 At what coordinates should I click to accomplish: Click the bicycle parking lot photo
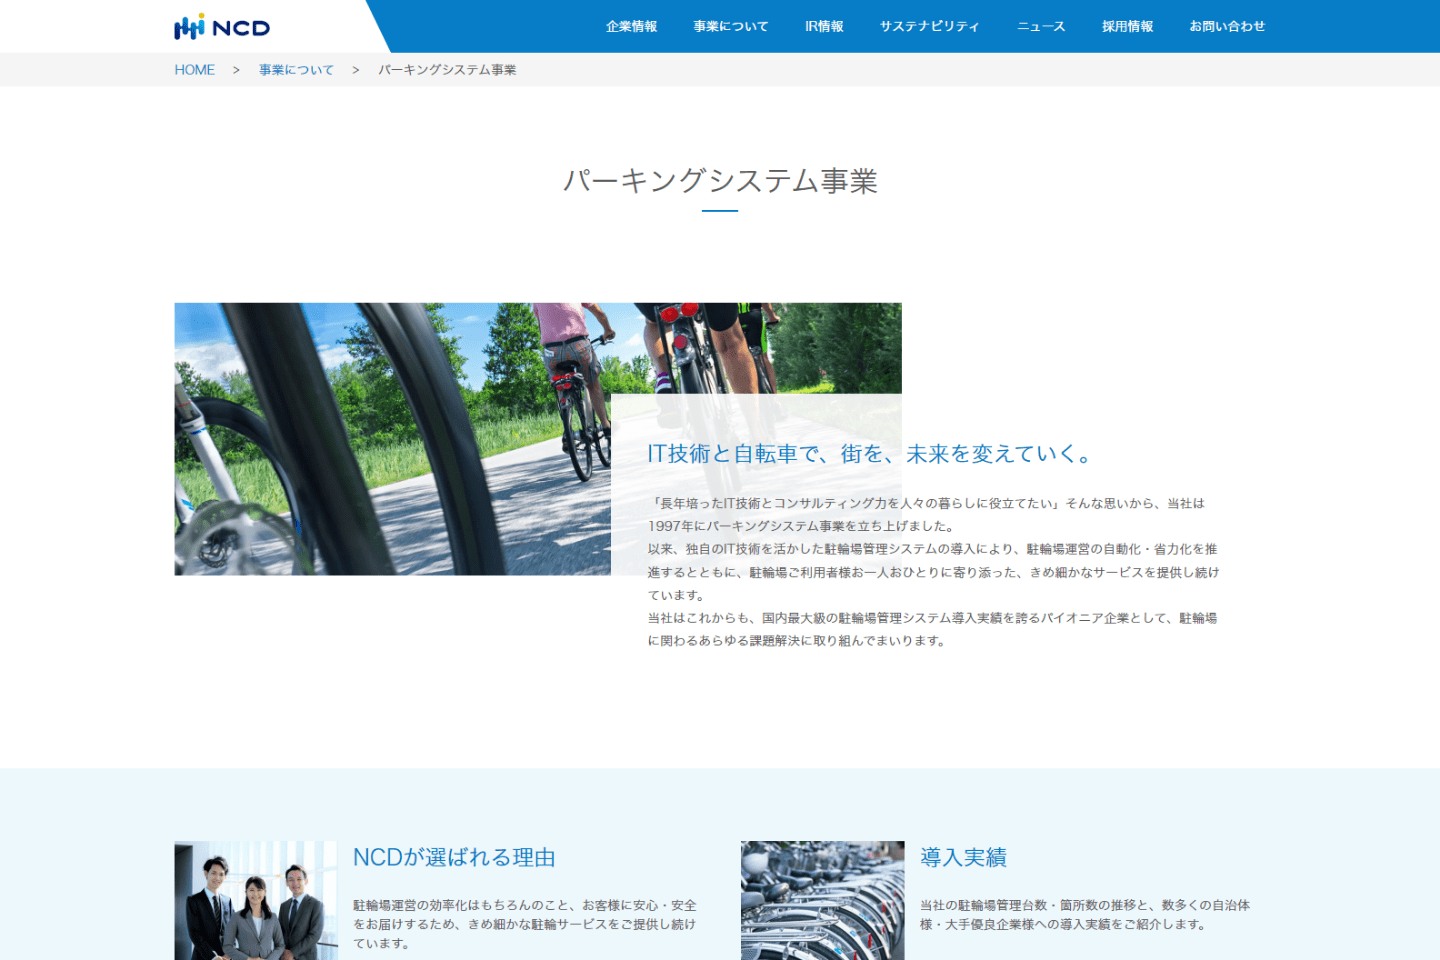click(822, 899)
